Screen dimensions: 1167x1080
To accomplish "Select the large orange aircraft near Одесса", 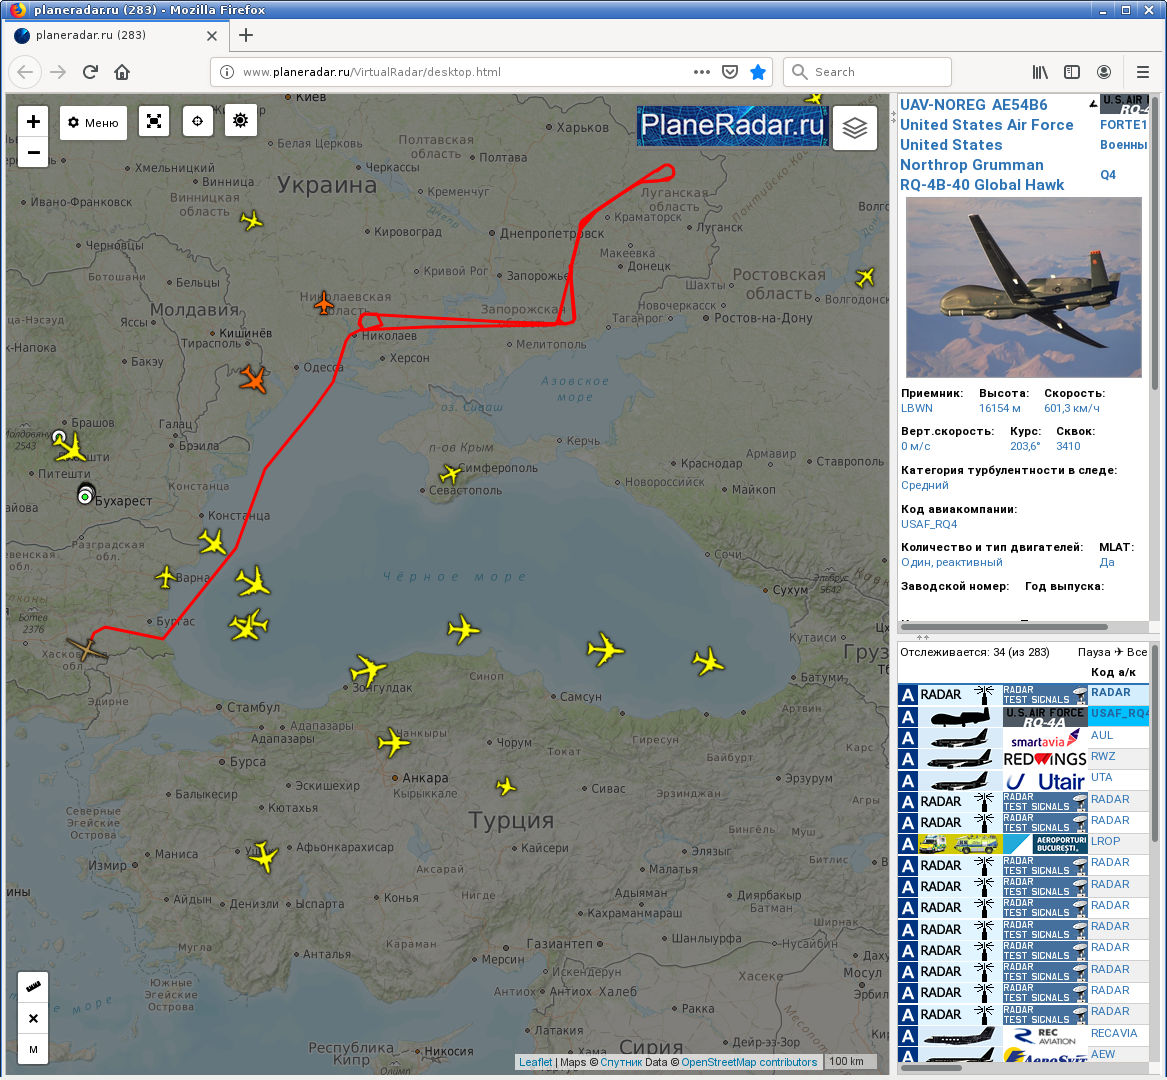I will coord(254,379).
